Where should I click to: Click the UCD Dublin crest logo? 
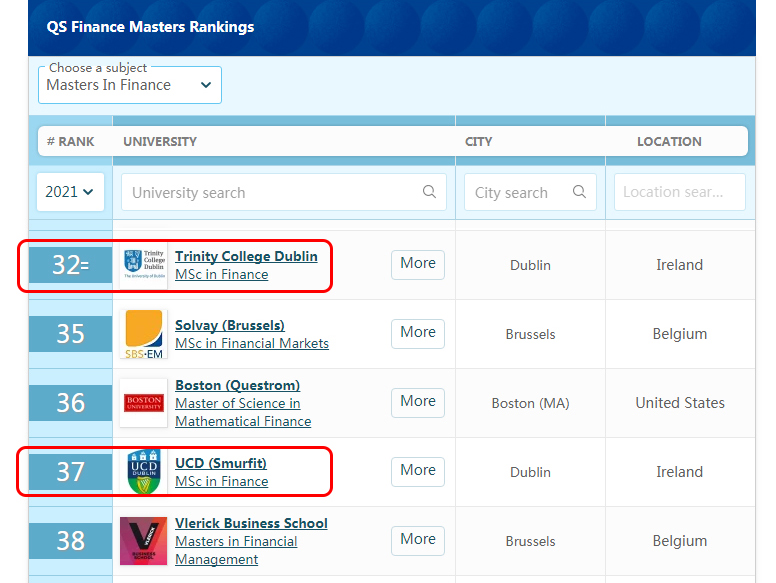click(144, 472)
